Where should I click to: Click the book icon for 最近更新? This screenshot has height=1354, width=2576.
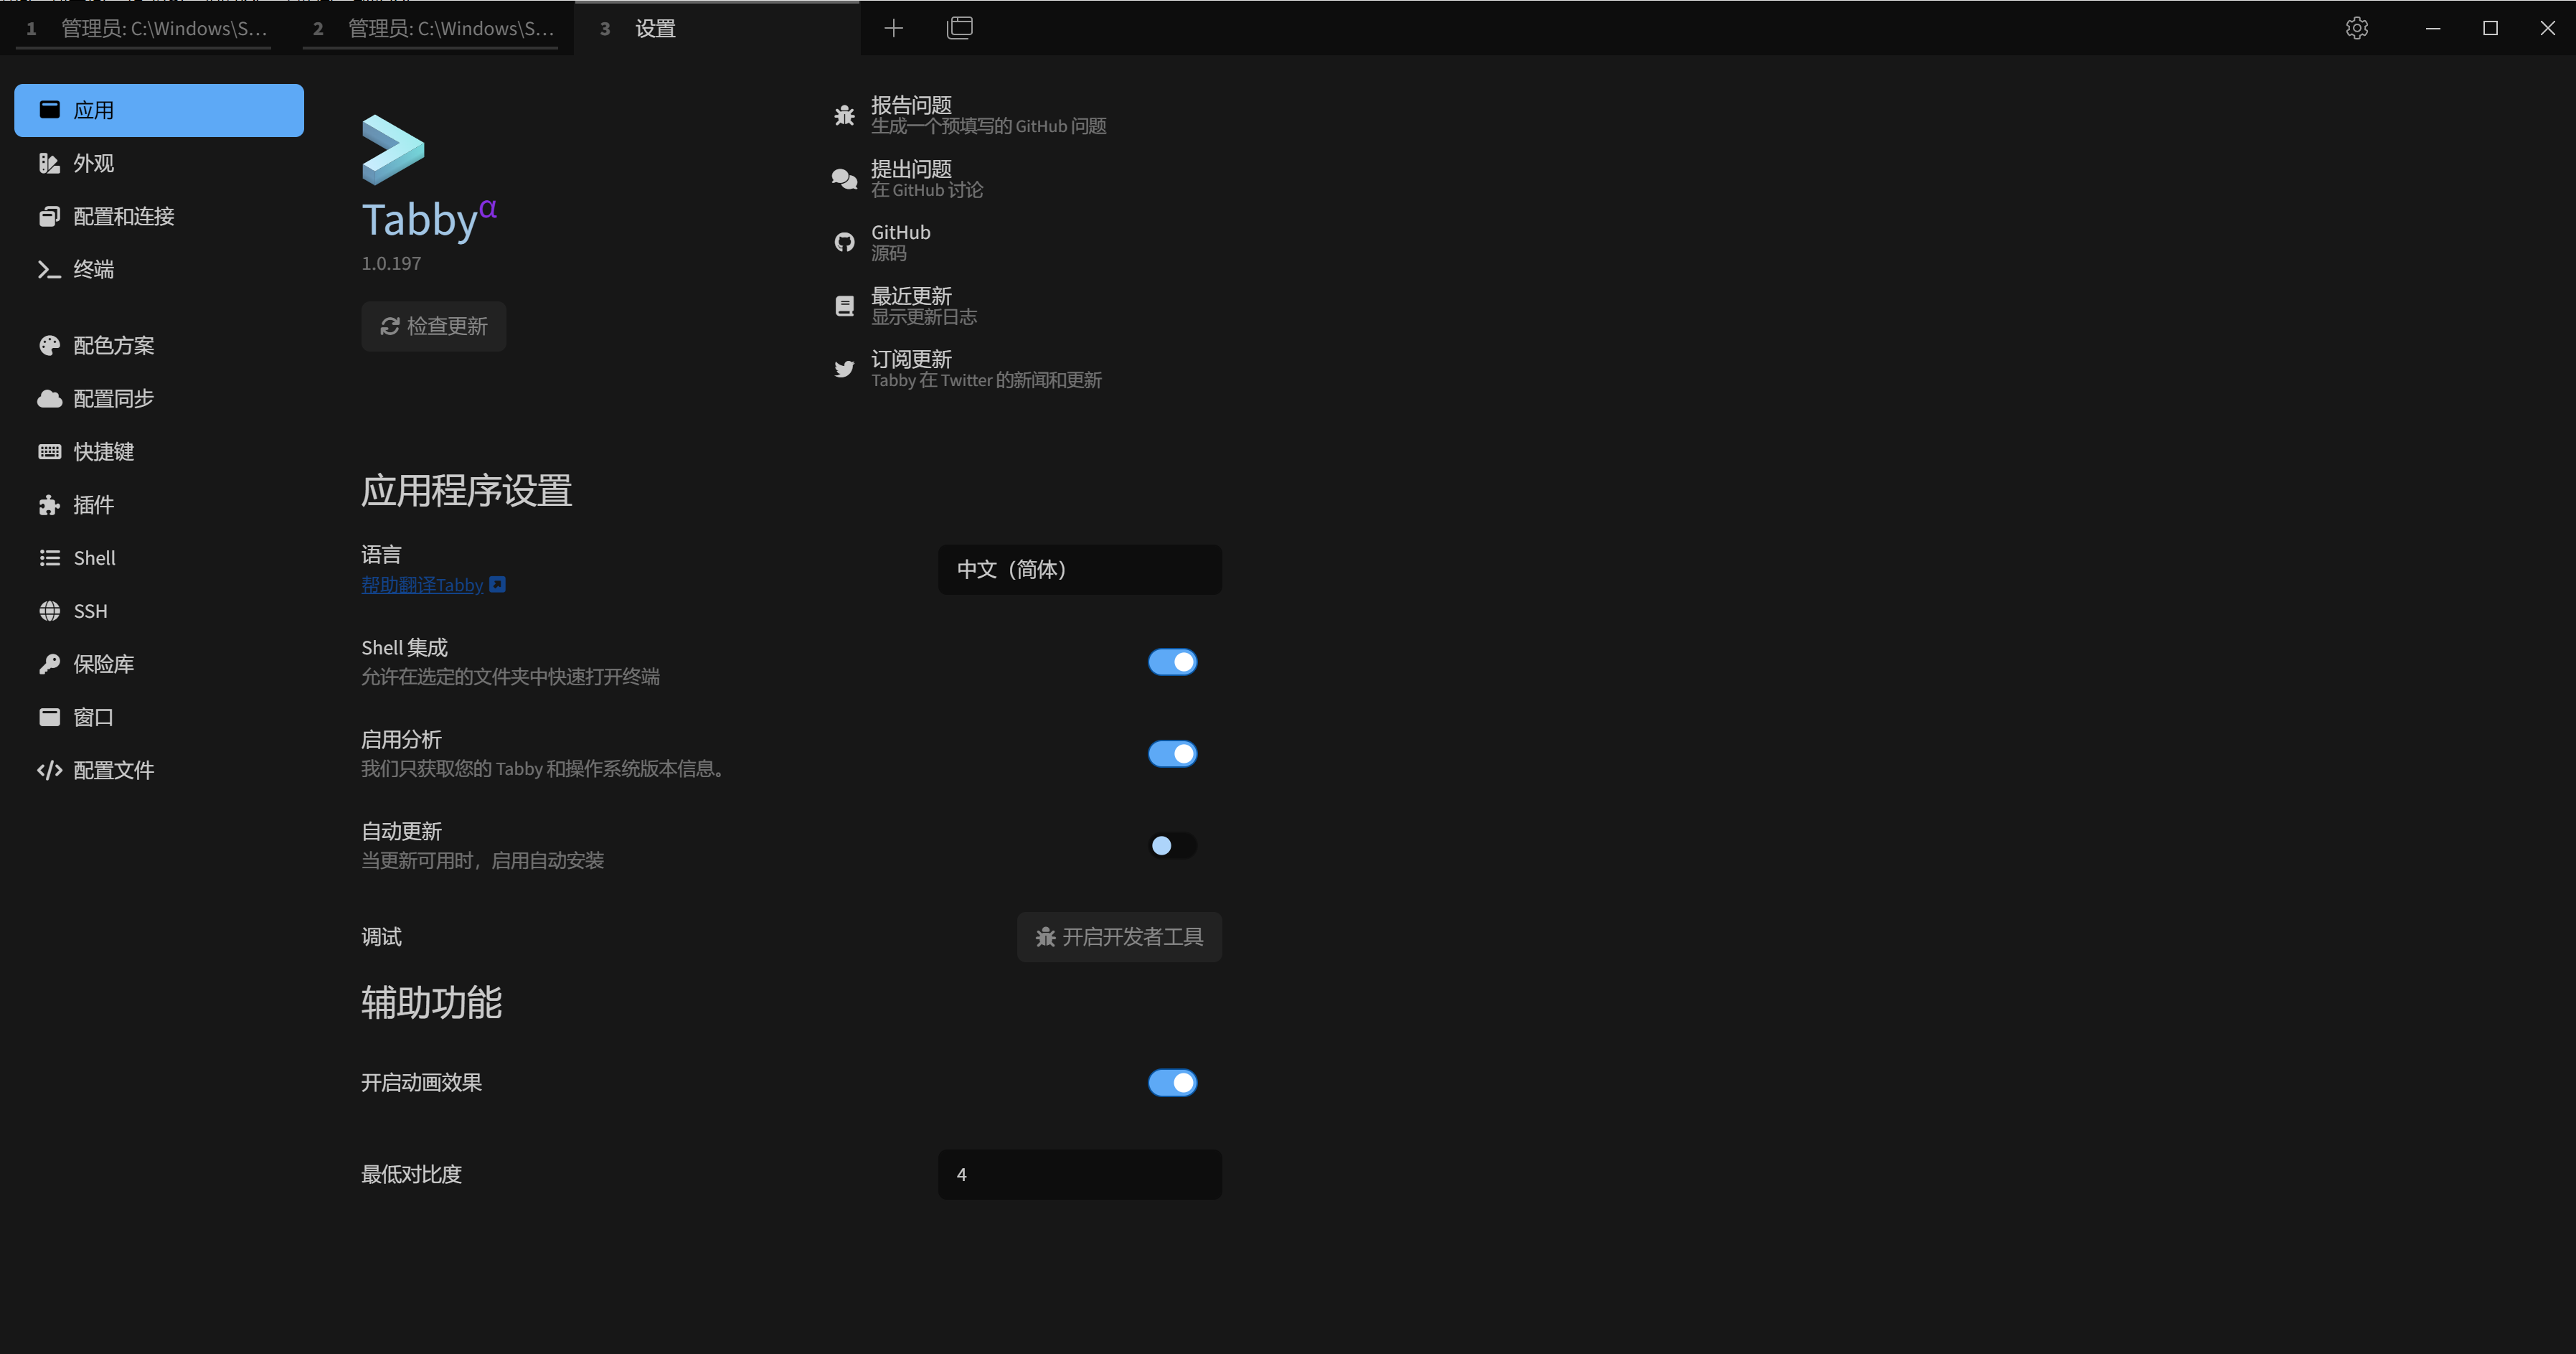point(844,306)
